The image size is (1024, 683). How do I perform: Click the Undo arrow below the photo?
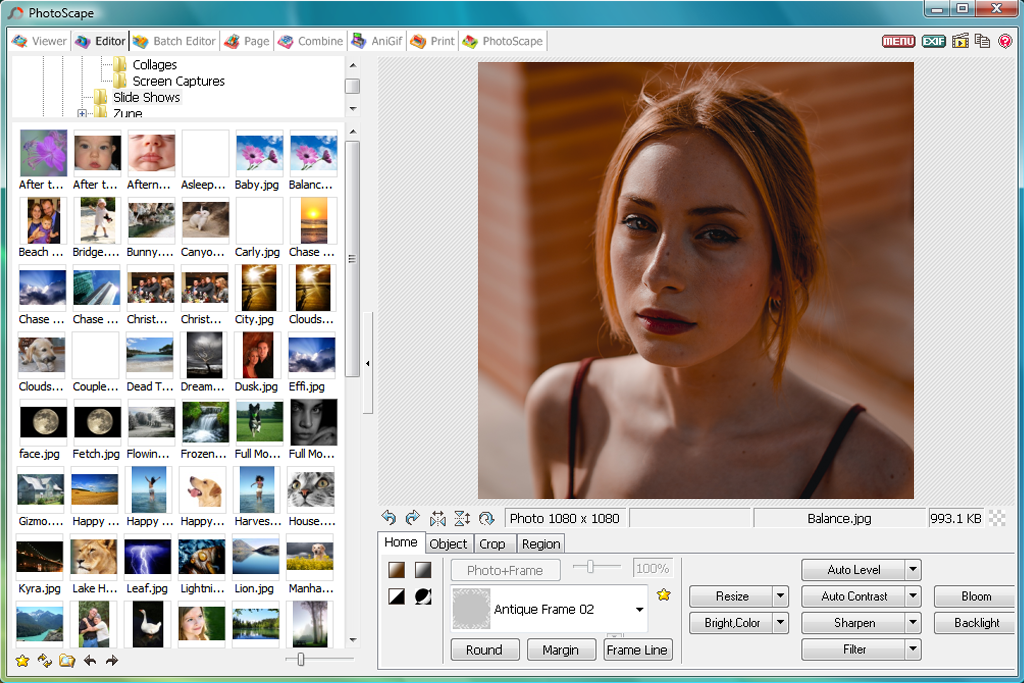point(389,518)
